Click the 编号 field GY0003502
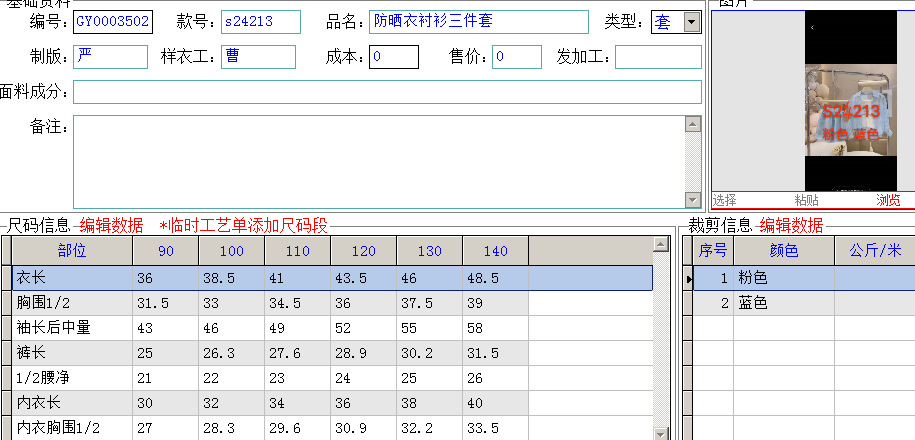The width and height of the screenshot is (915, 440). pos(113,22)
